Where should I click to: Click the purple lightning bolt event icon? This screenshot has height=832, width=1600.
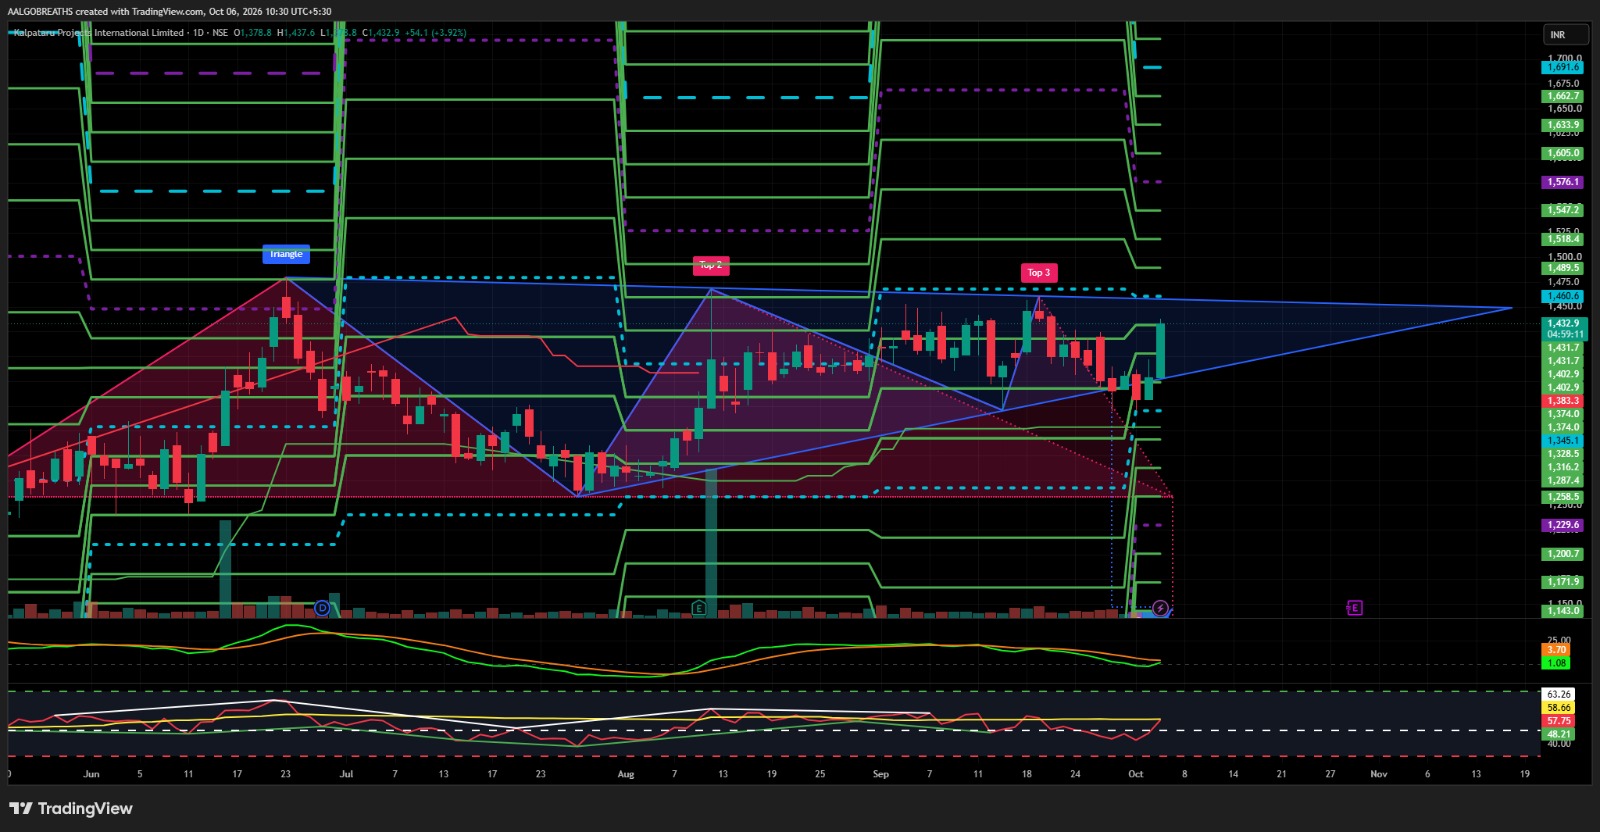pyautogui.click(x=1160, y=608)
